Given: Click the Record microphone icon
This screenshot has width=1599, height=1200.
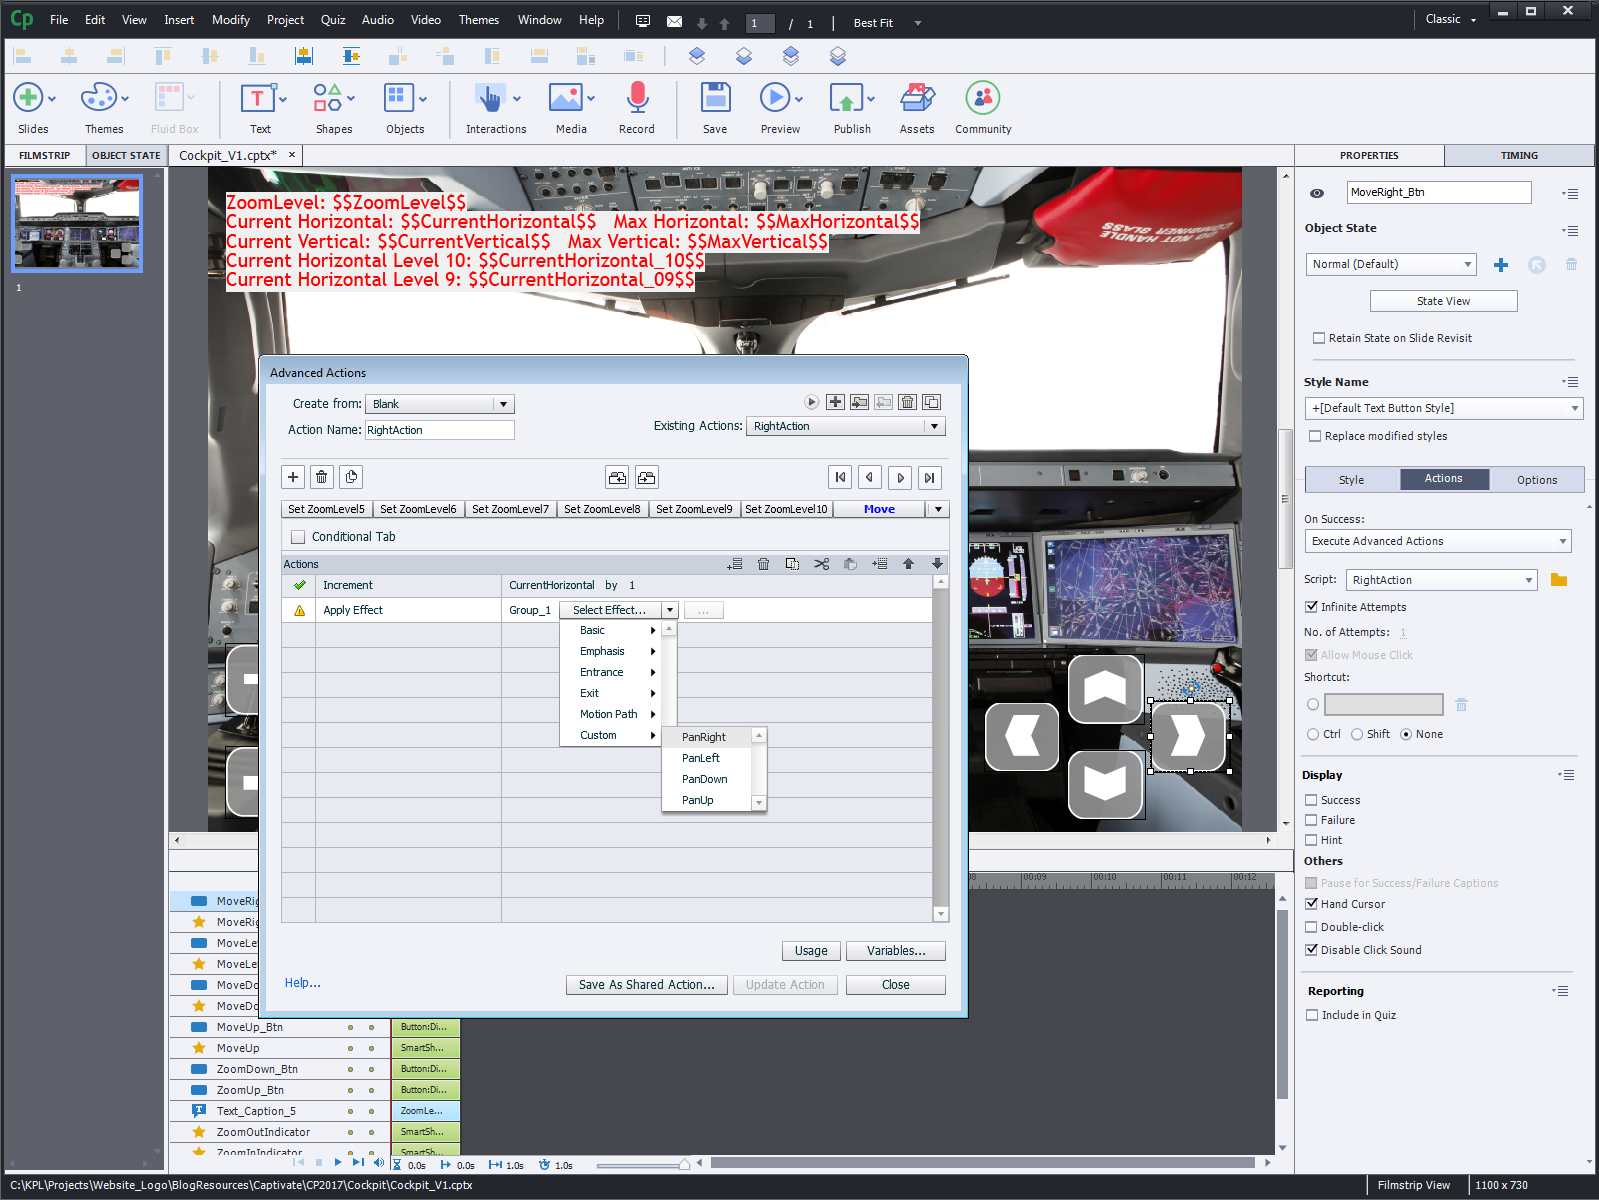Looking at the screenshot, I should (637, 99).
